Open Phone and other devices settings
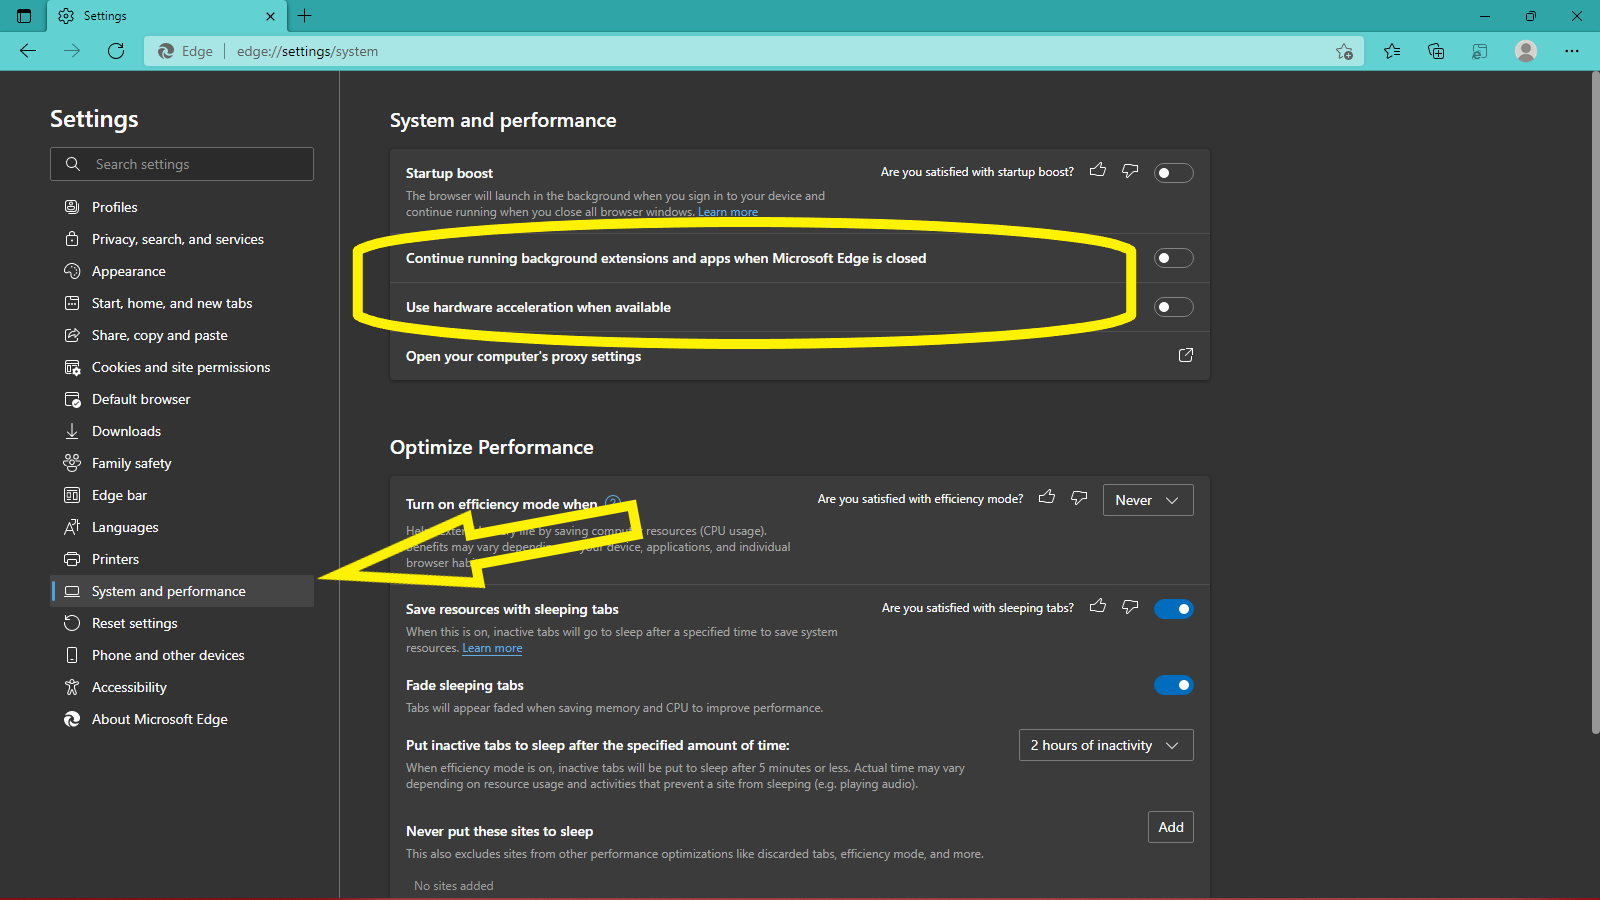Image resolution: width=1600 pixels, height=900 pixels. coord(182,655)
